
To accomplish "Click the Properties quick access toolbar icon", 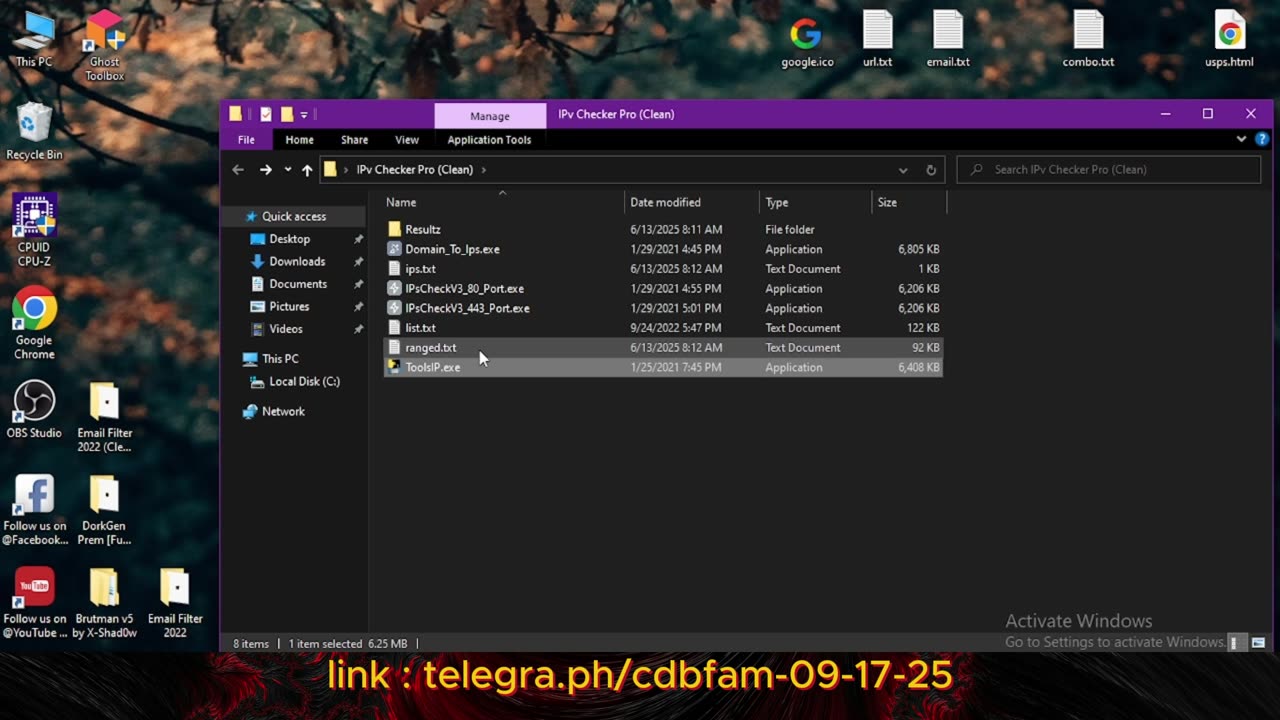I will click(266, 114).
